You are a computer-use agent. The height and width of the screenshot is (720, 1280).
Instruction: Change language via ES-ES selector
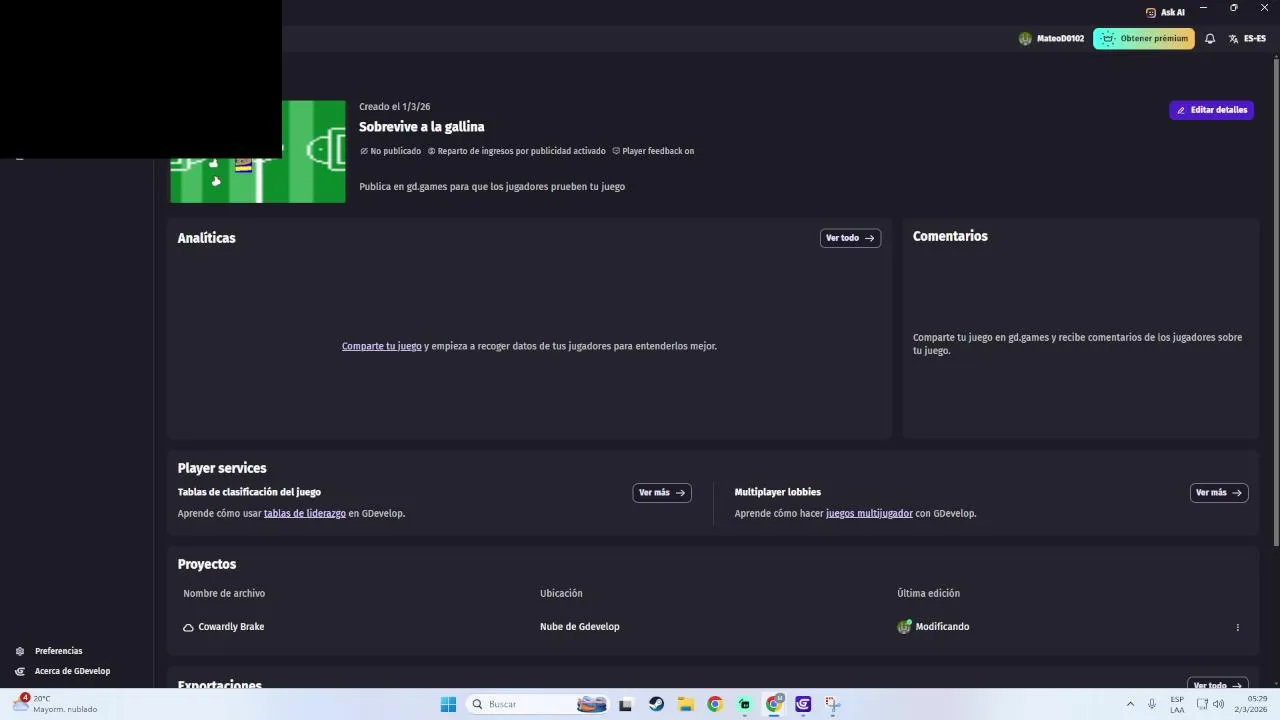1248,39
